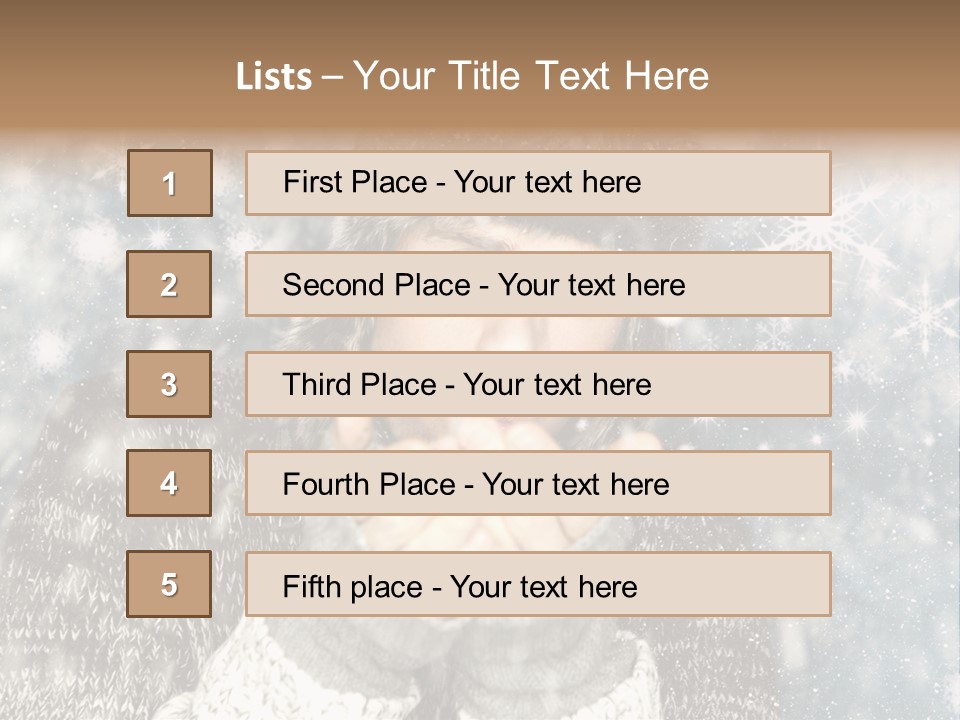Click Your Title Text Here in title
This screenshot has width=960, height=720.
[531, 76]
